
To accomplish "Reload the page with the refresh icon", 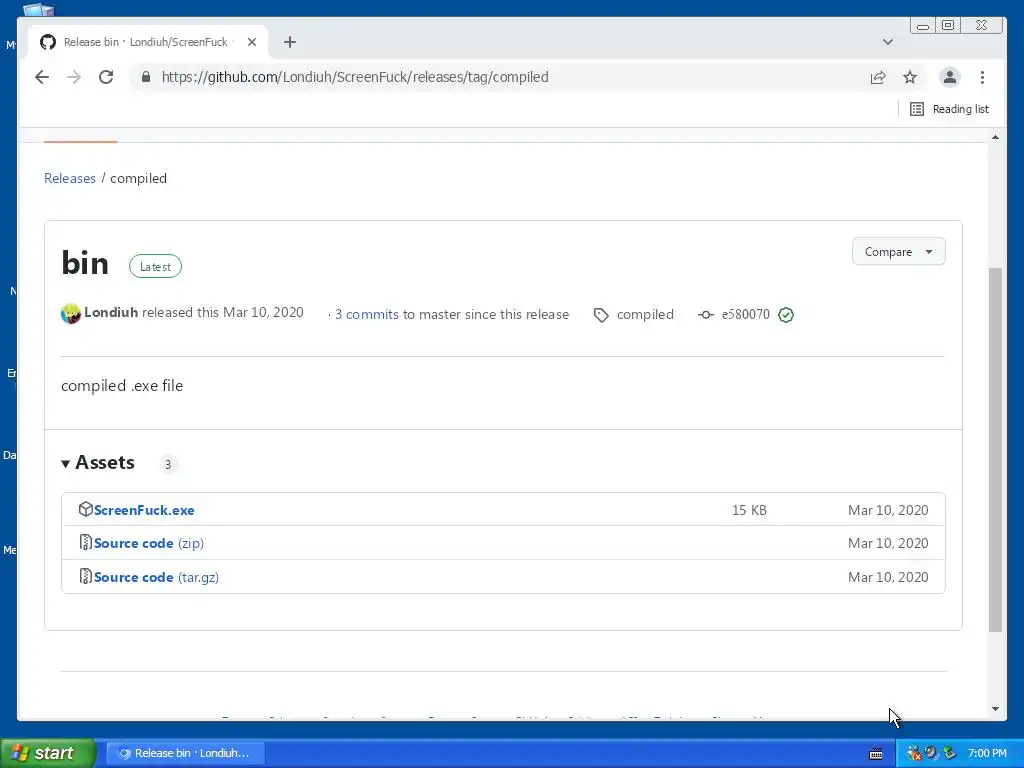I will coord(106,77).
